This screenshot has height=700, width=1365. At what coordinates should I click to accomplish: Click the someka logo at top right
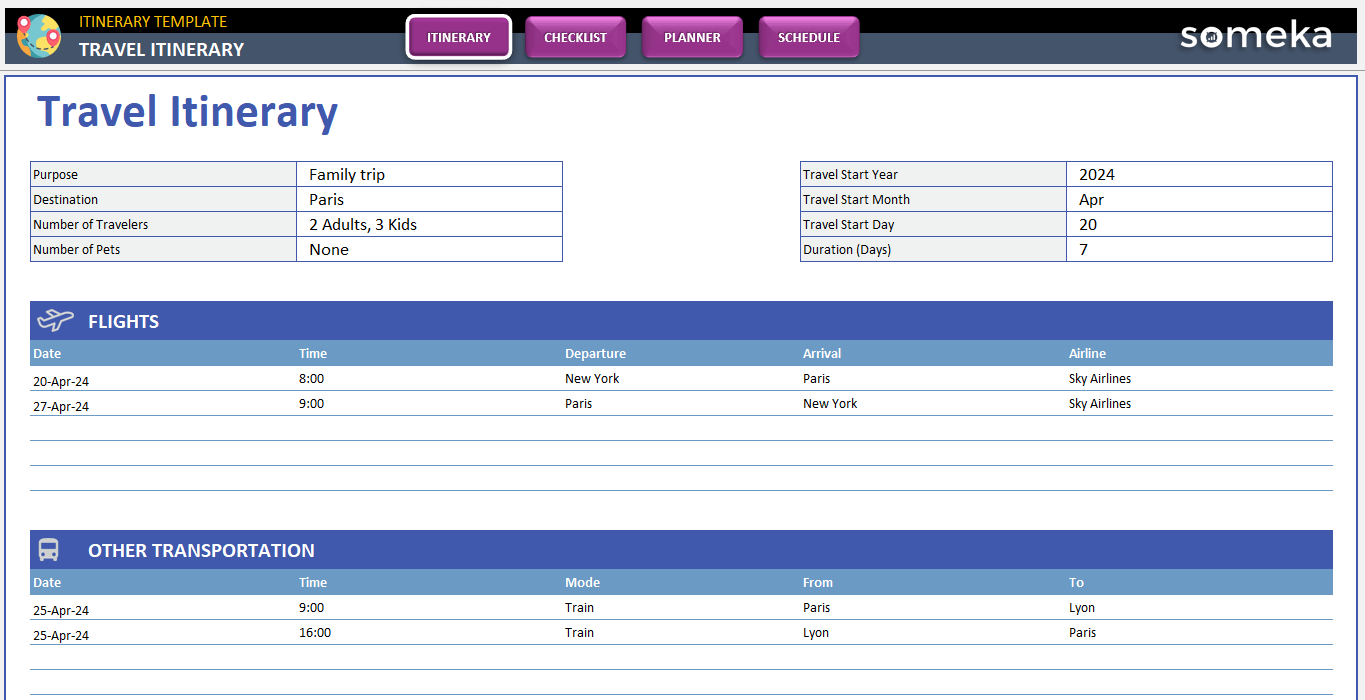tap(1255, 35)
